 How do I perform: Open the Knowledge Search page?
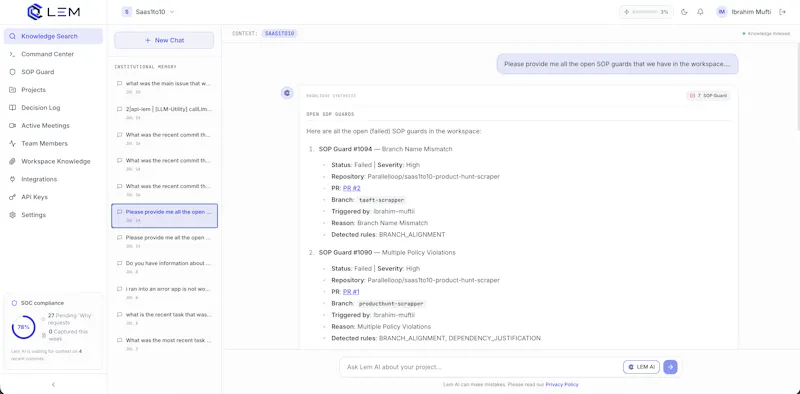(x=53, y=36)
